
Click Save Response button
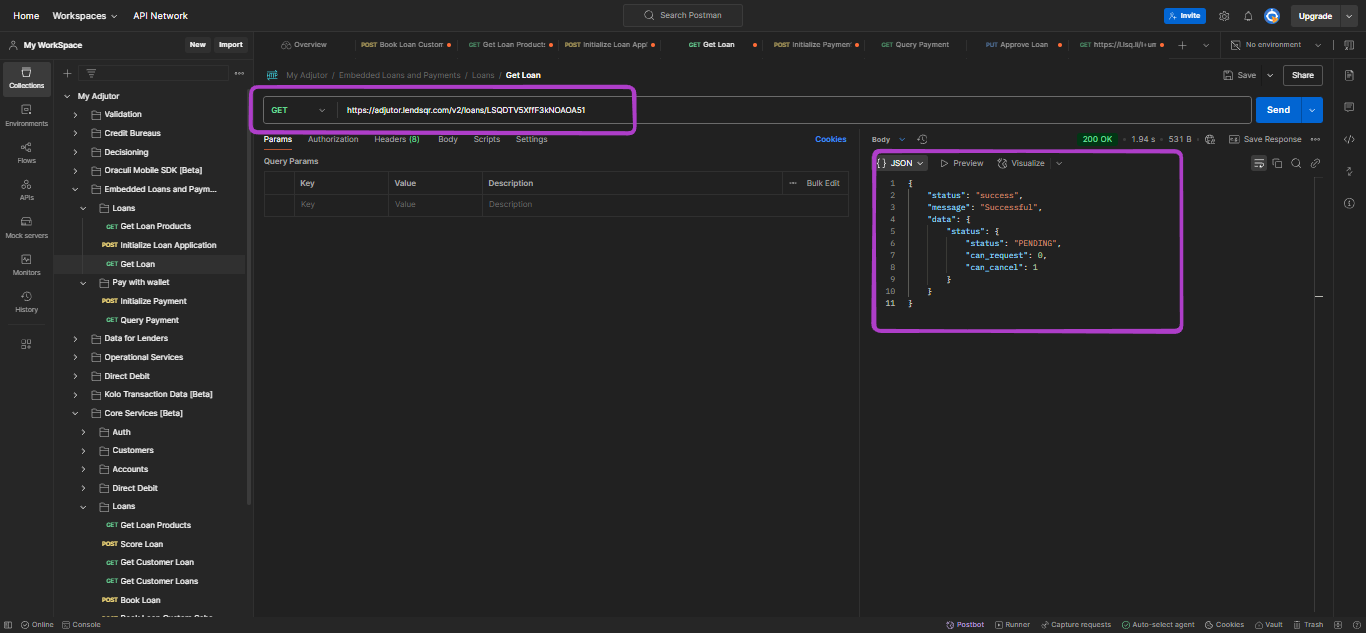[1265, 139]
